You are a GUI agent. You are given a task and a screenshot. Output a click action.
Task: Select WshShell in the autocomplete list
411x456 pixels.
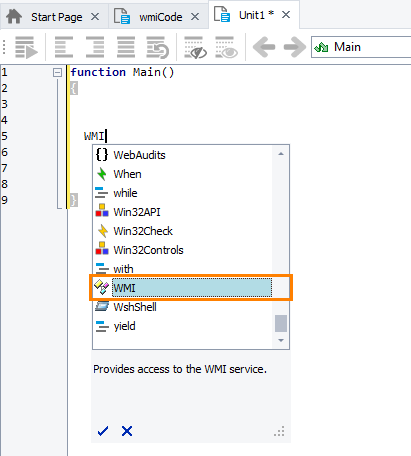(x=183, y=307)
